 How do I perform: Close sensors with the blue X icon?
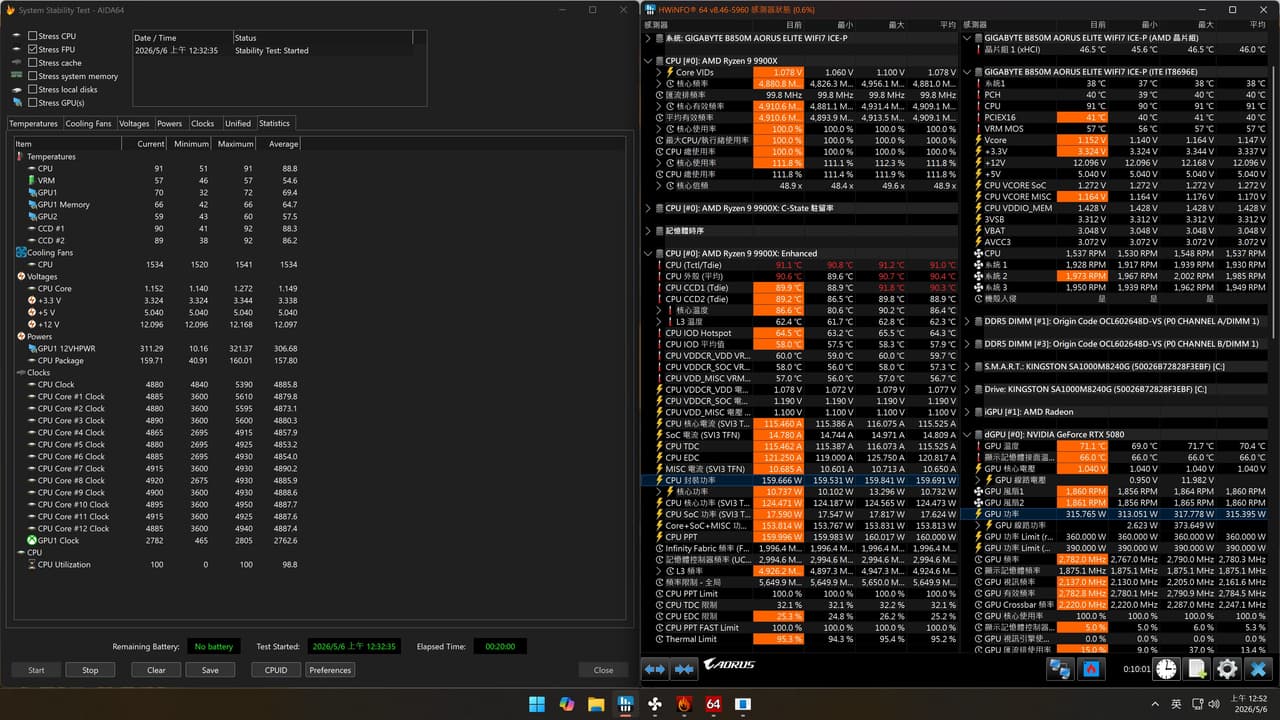(1258, 669)
